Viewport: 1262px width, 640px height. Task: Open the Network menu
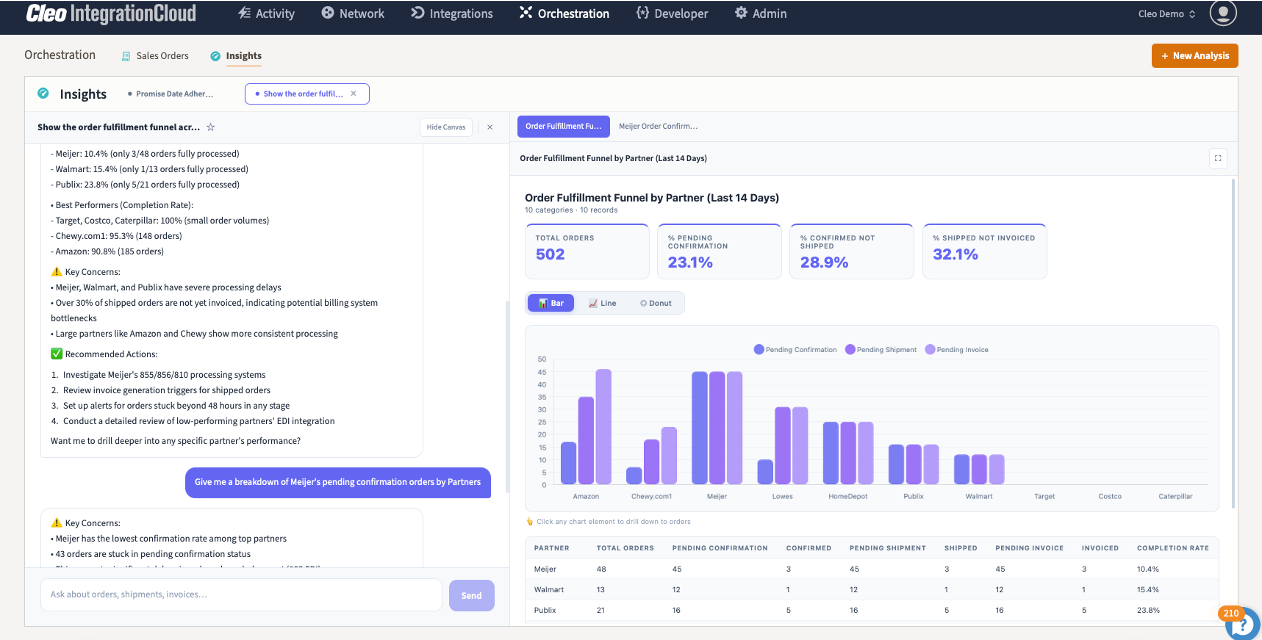coord(353,14)
